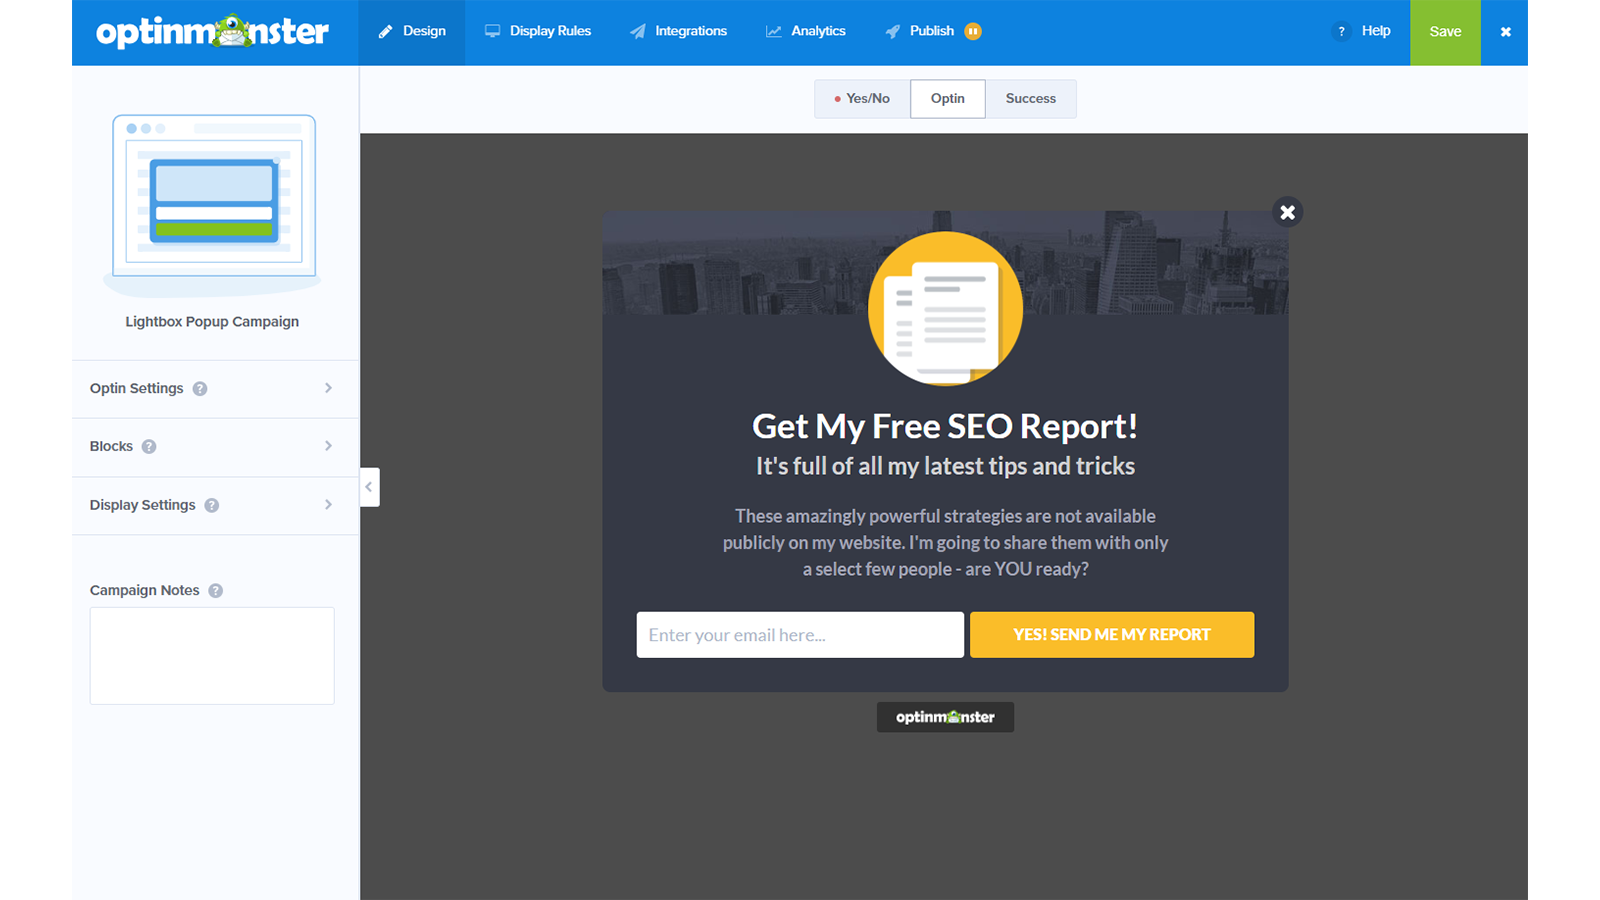This screenshot has width=1600, height=900.
Task: Click the email input field in popup
Action: (x=800, y=635)
